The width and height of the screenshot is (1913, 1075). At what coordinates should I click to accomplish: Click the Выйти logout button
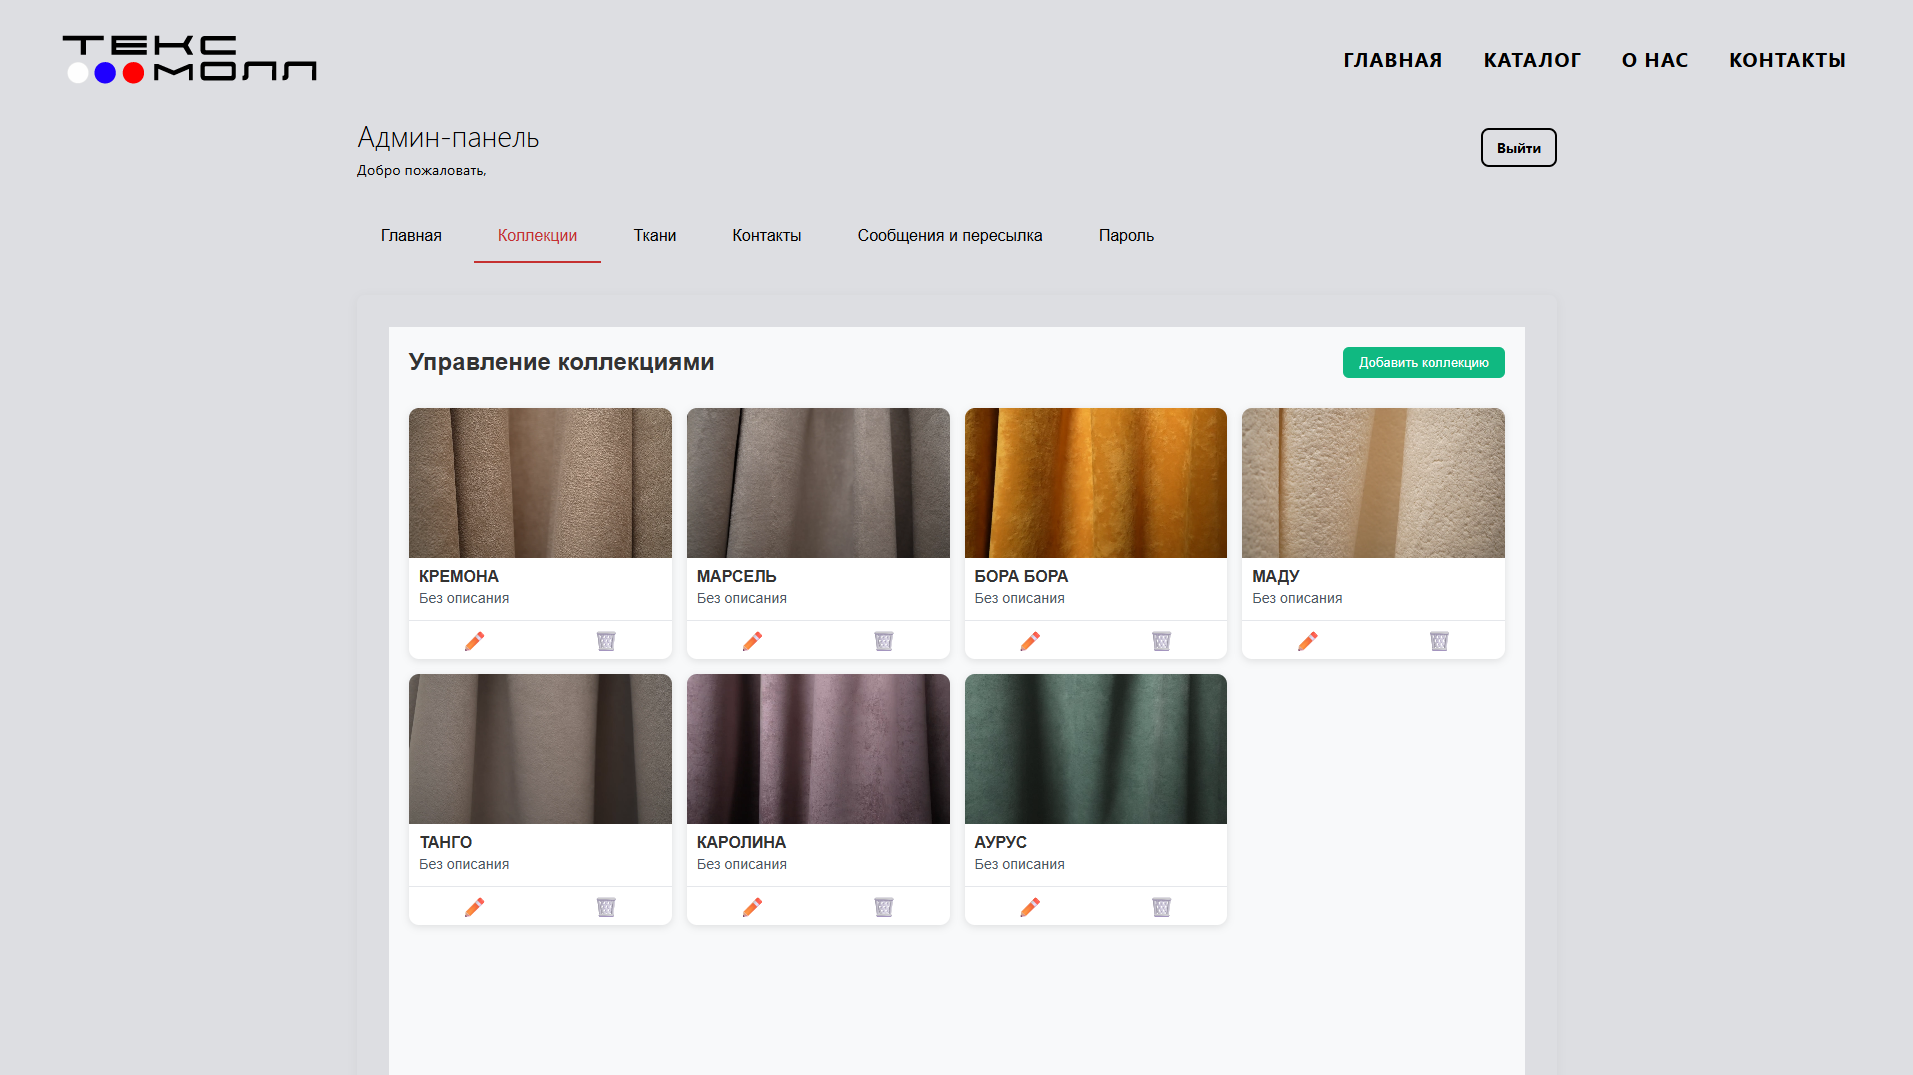pyautogui.click(x=1518, y=148)
